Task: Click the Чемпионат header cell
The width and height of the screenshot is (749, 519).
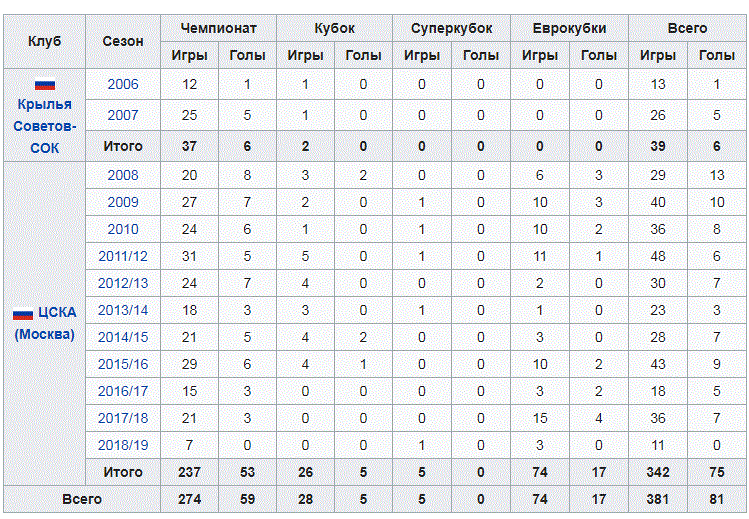Action: pos(218,28)
